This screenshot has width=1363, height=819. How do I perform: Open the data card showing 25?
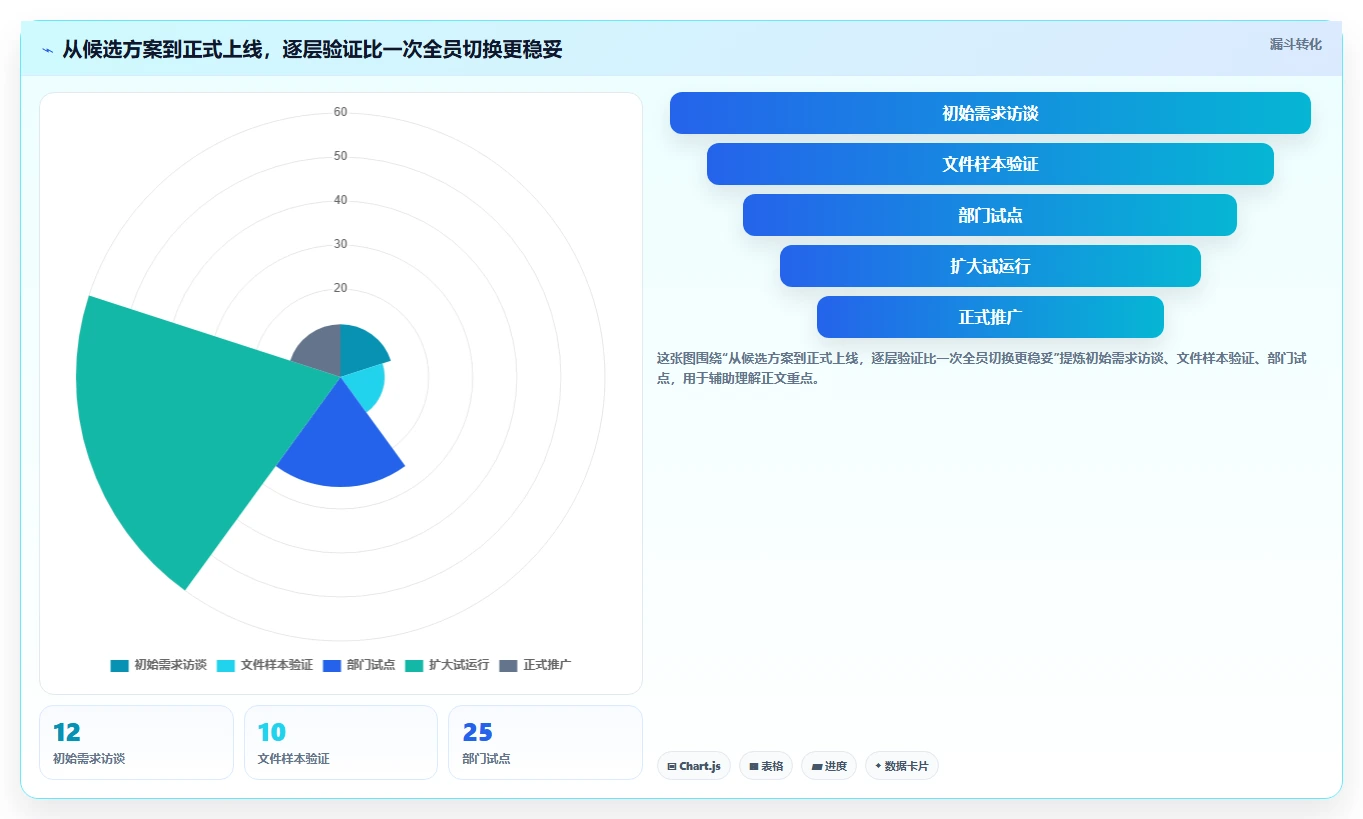545,742
